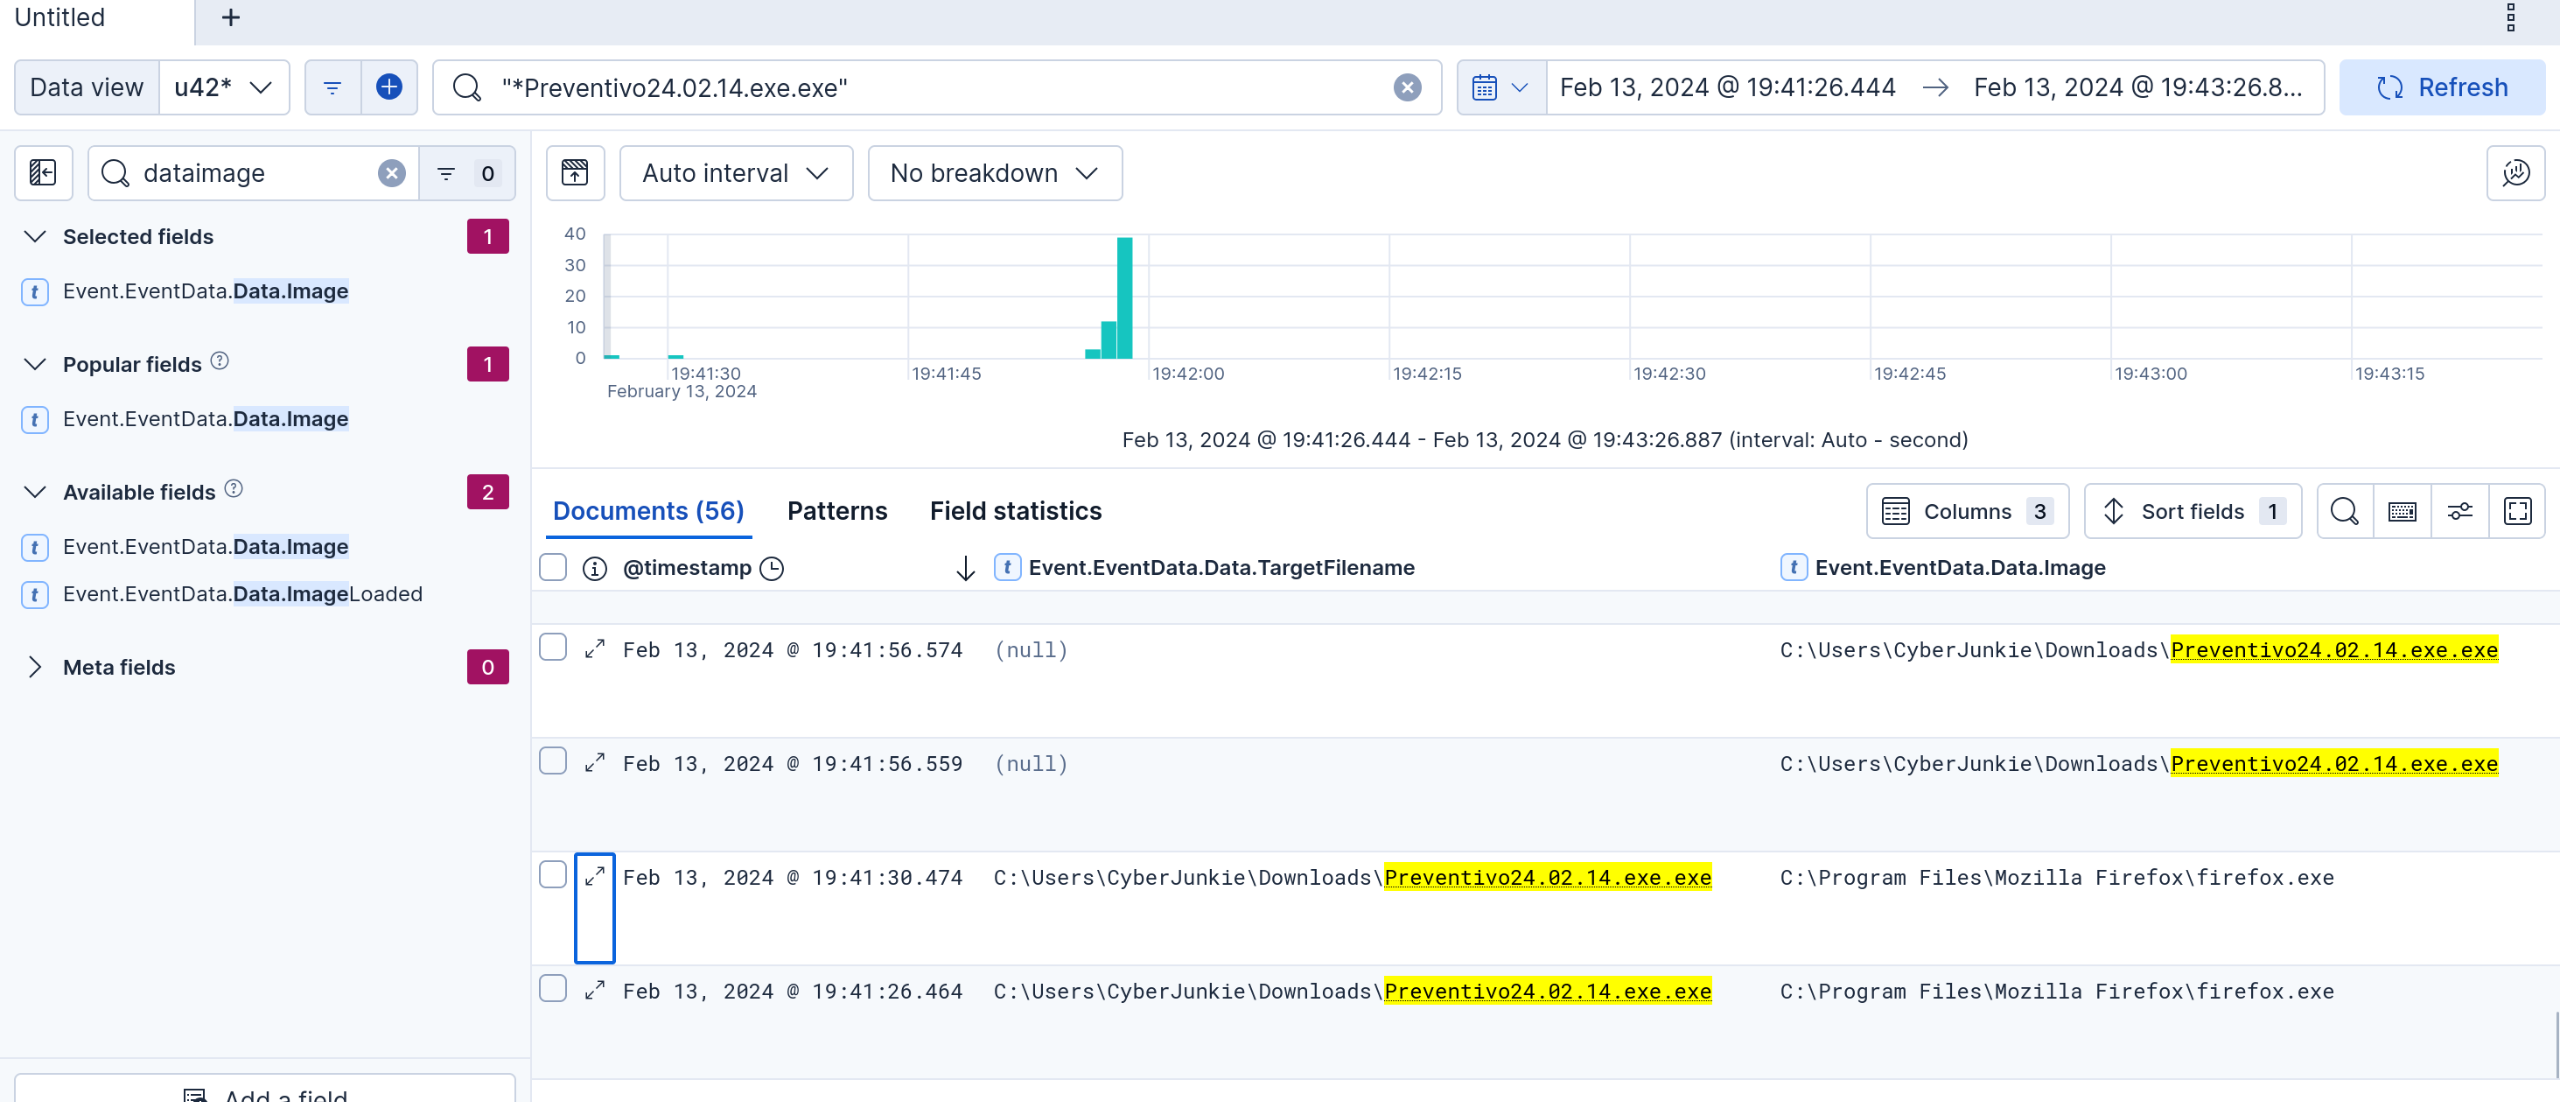The height and width of the screenshot is (1102, 2560).
Task: Open the No breakdown dropdown
Action: [x=994, y=173]
